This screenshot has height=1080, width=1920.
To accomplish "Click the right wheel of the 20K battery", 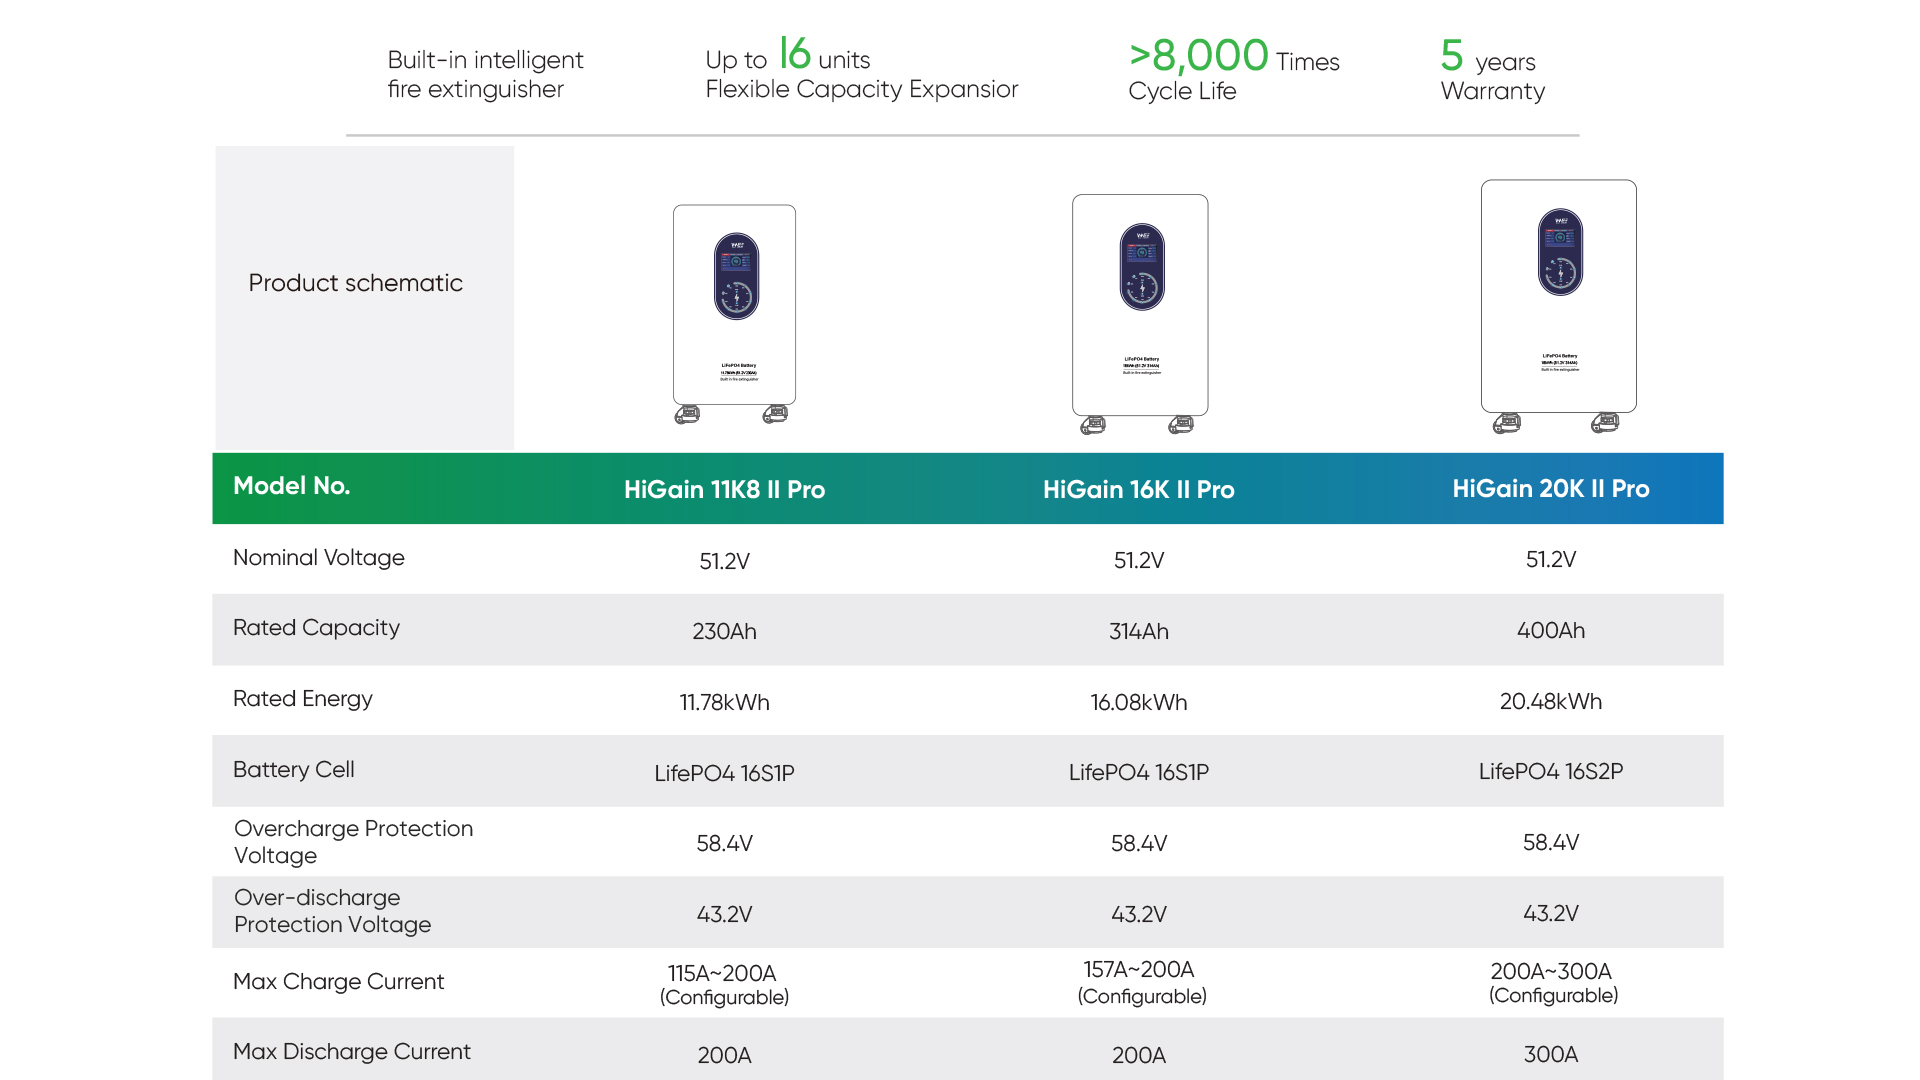I will click(x=1605, y=423).
